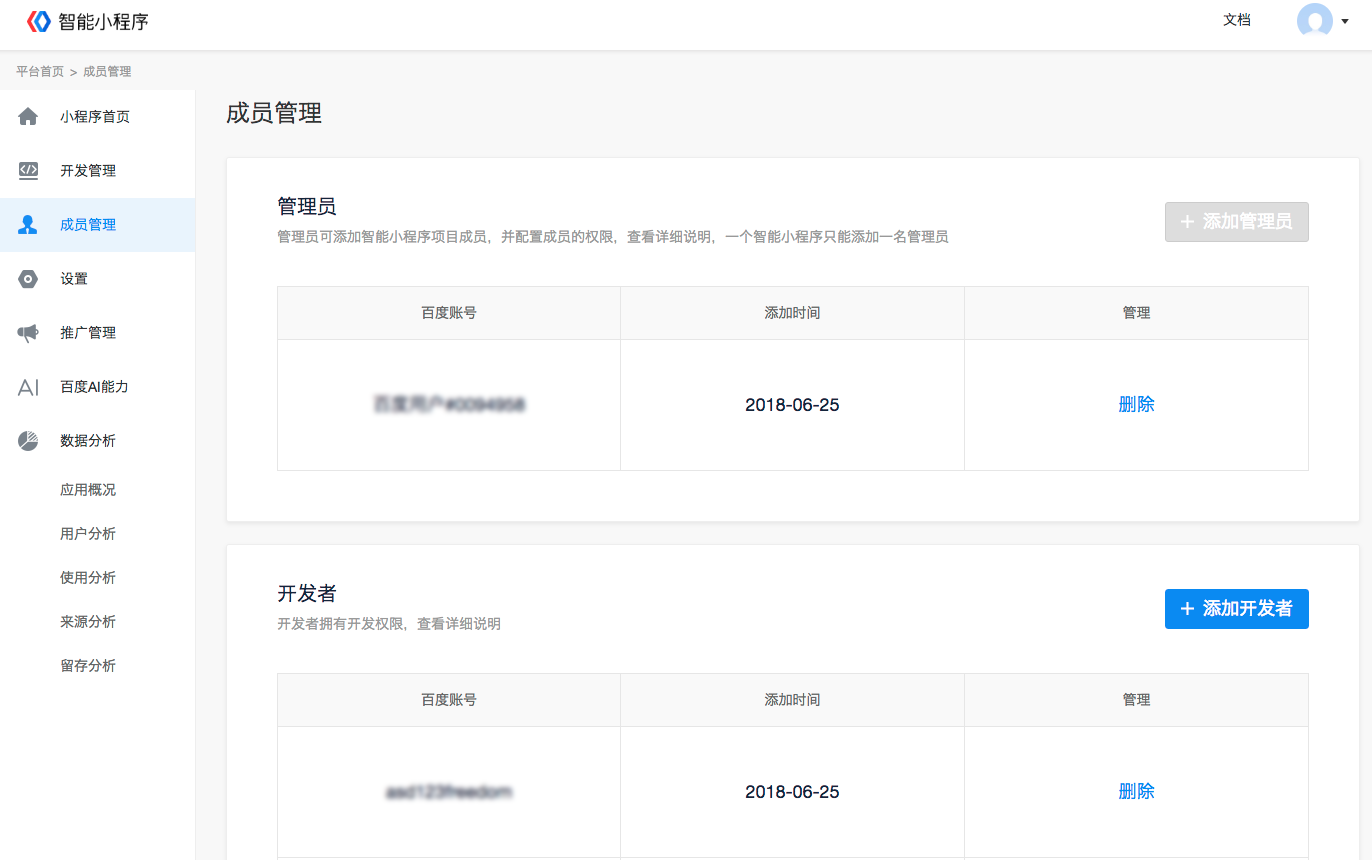Open 使用分析 submenu item

point(88,578)
